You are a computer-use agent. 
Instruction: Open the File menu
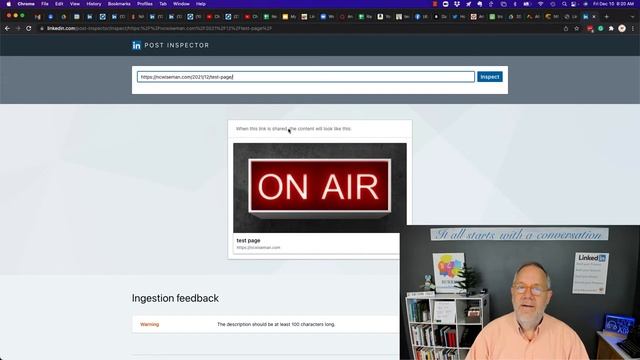[x=45, y=4]
